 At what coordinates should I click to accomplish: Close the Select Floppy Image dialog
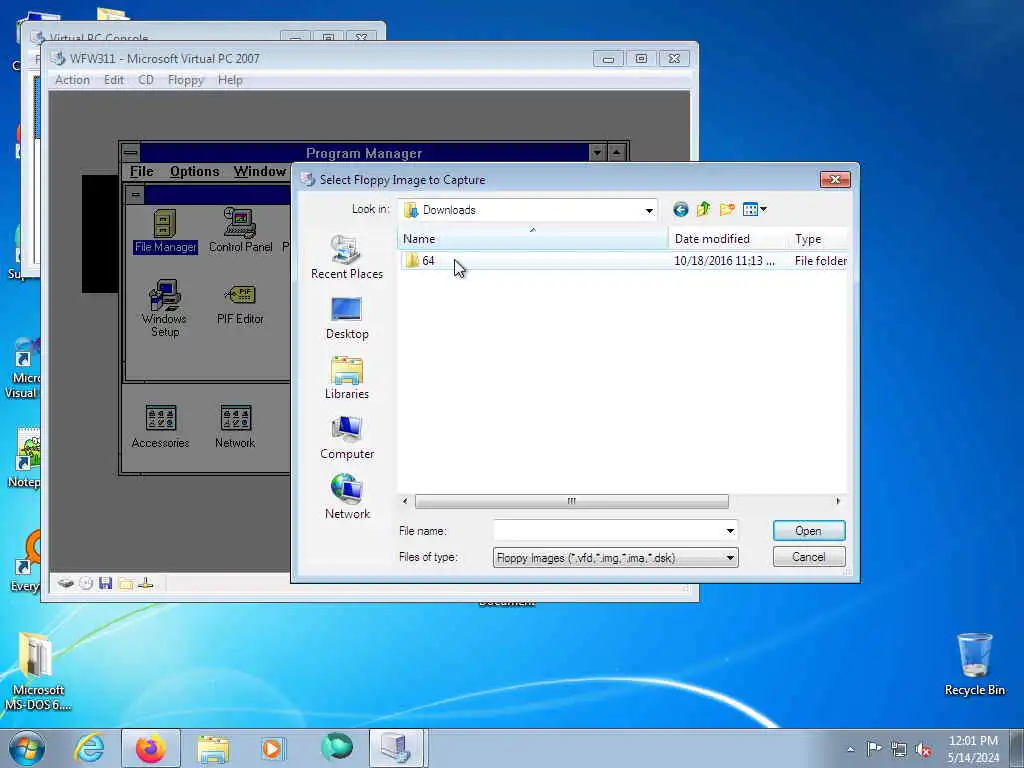[x=835, y=180]
